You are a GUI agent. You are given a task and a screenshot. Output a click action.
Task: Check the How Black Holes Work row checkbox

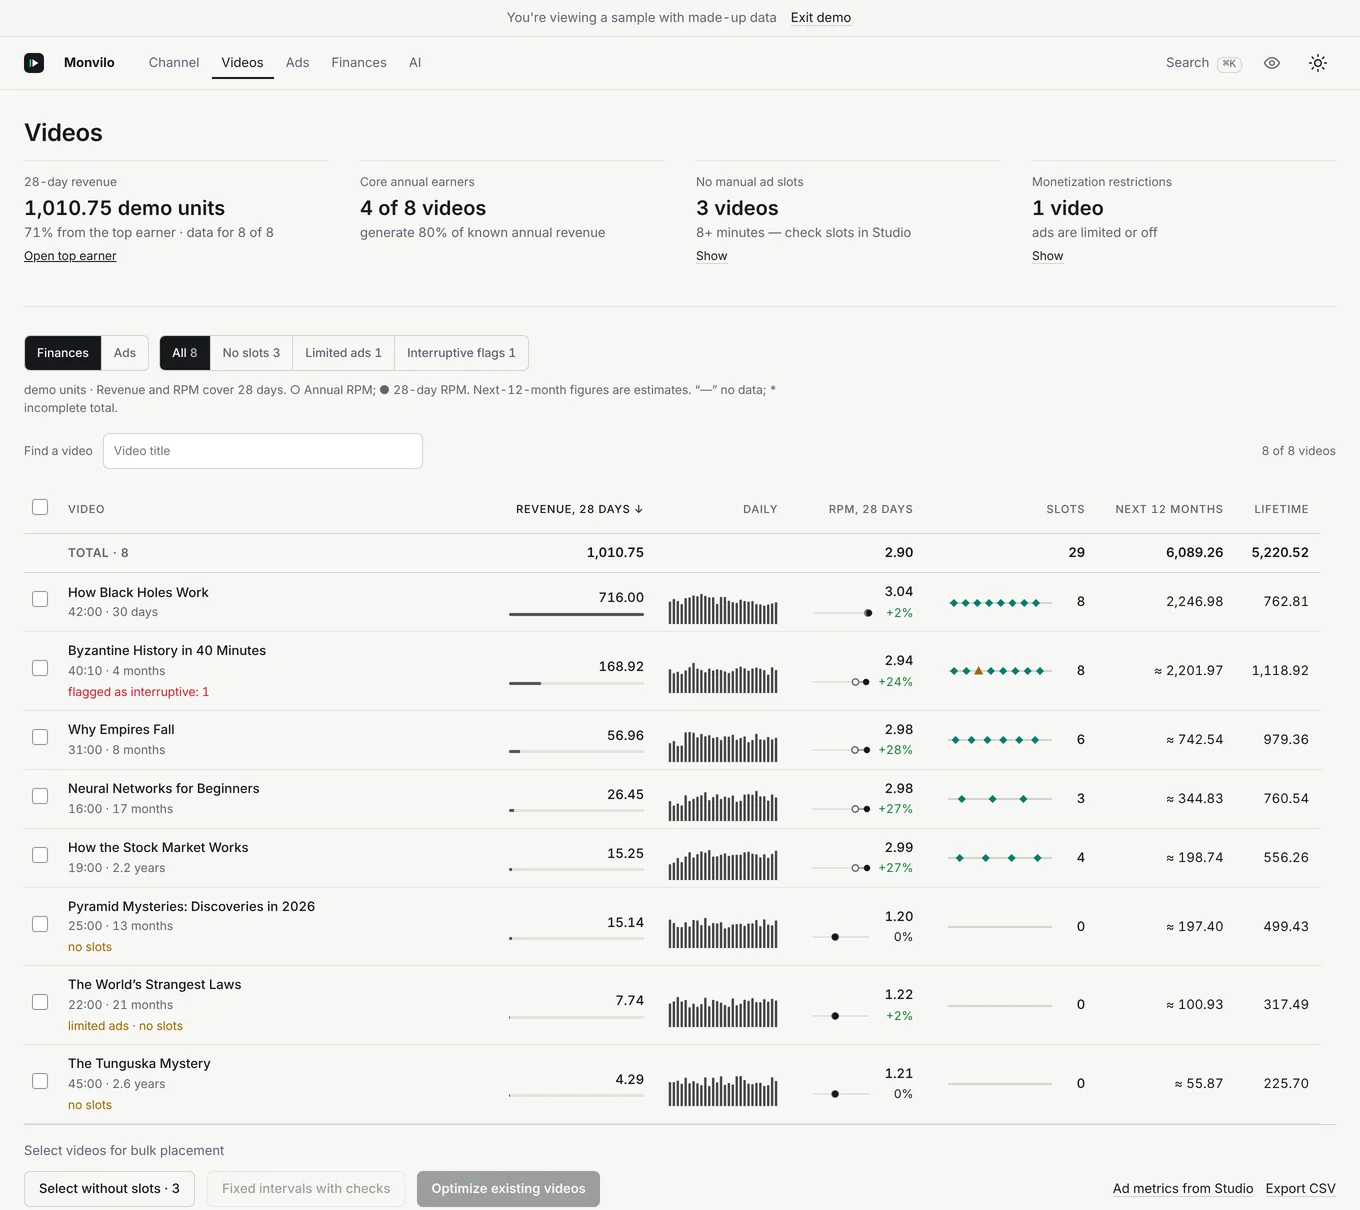point(40,599)
